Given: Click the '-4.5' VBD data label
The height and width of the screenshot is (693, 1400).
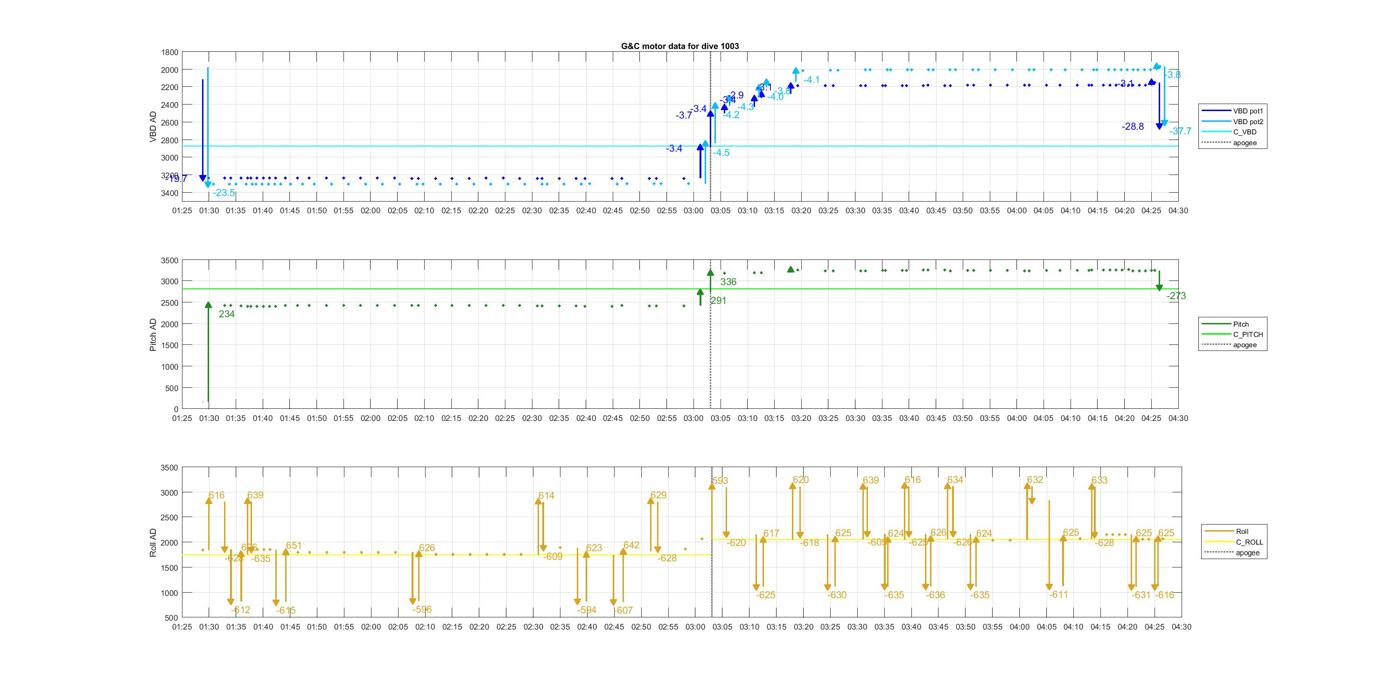Looking at the screenshot, I should (721, 153).
